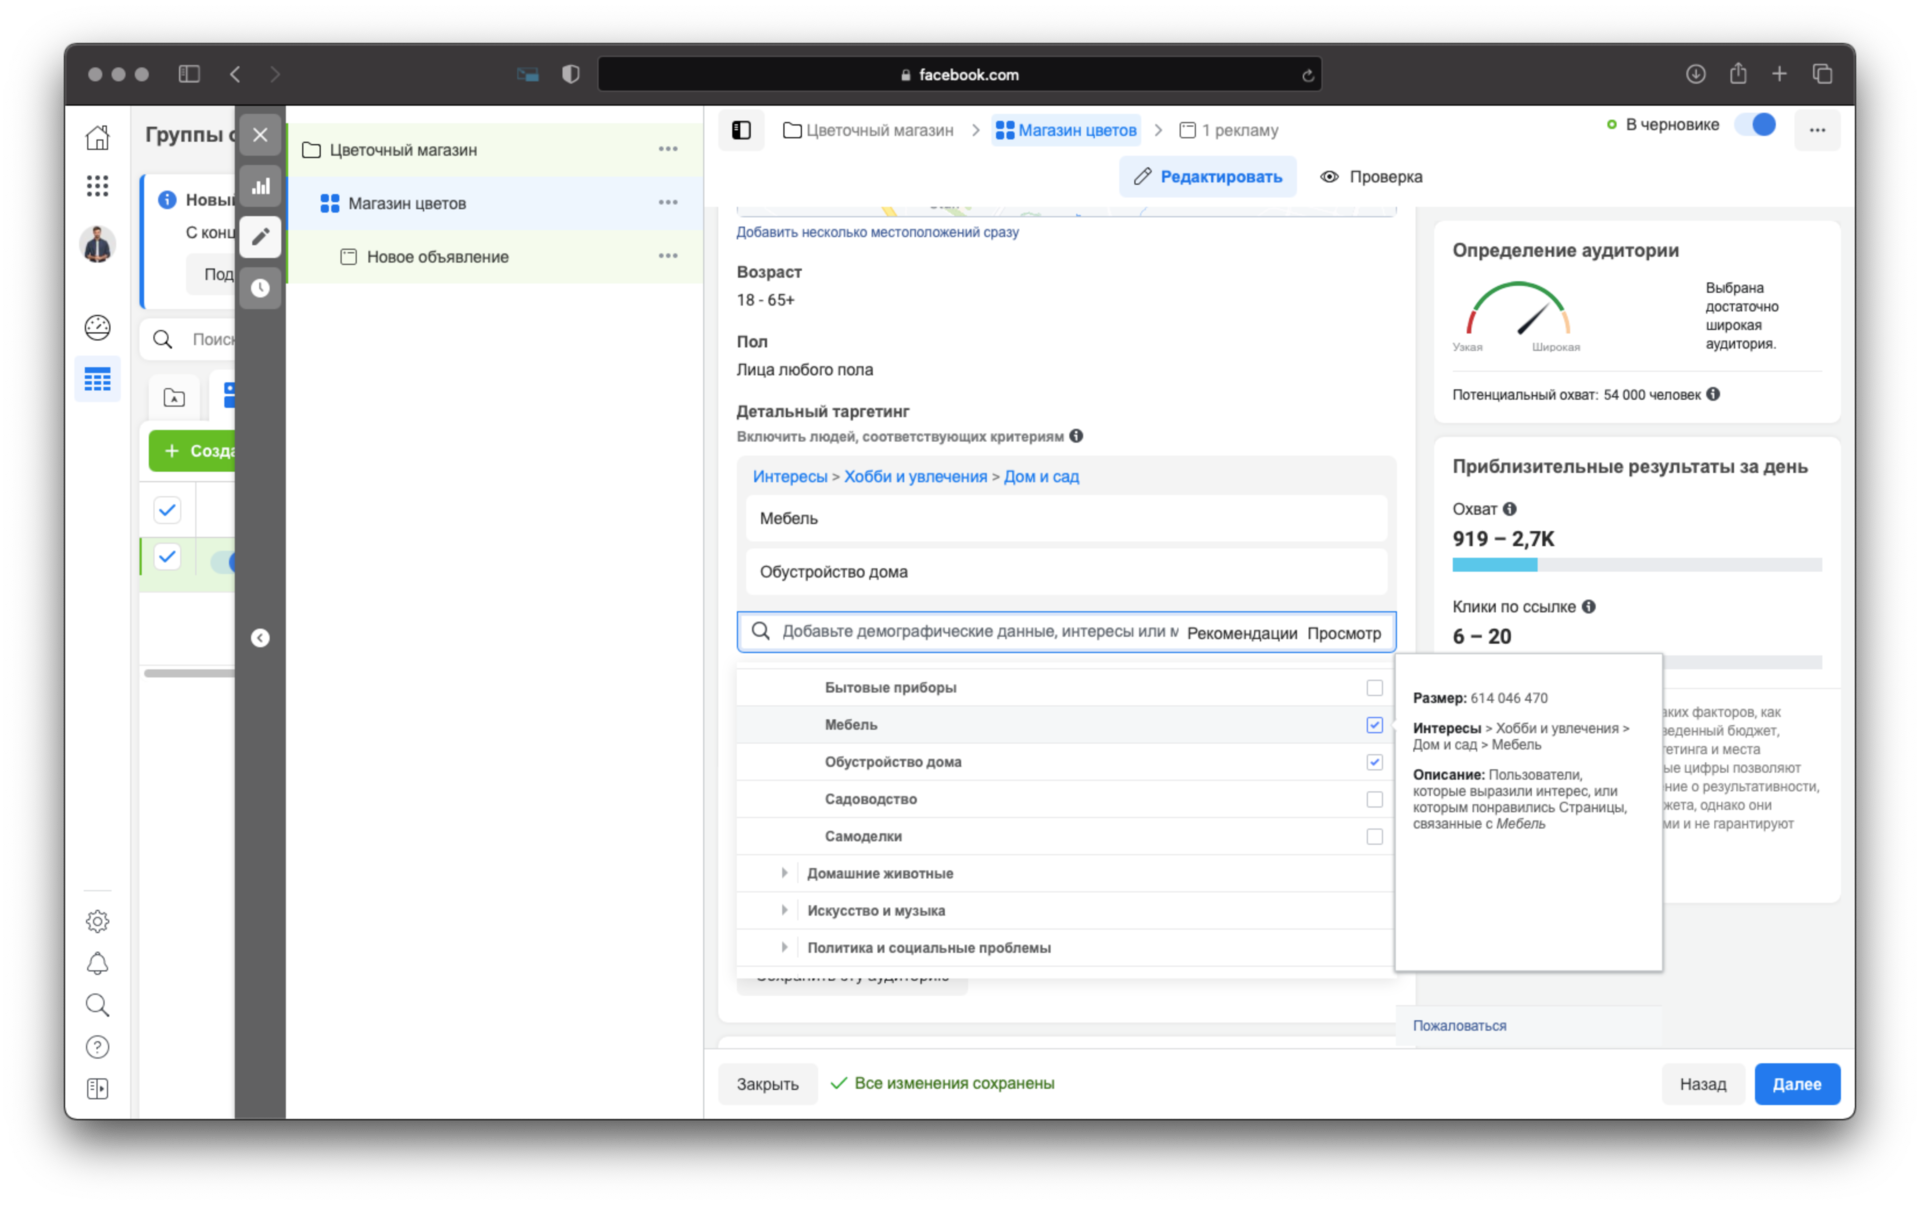Viewport: 1920px width, 1205px height.
Task: Click the grid/apps icon in left sidebar
Action: coord(97,180)
